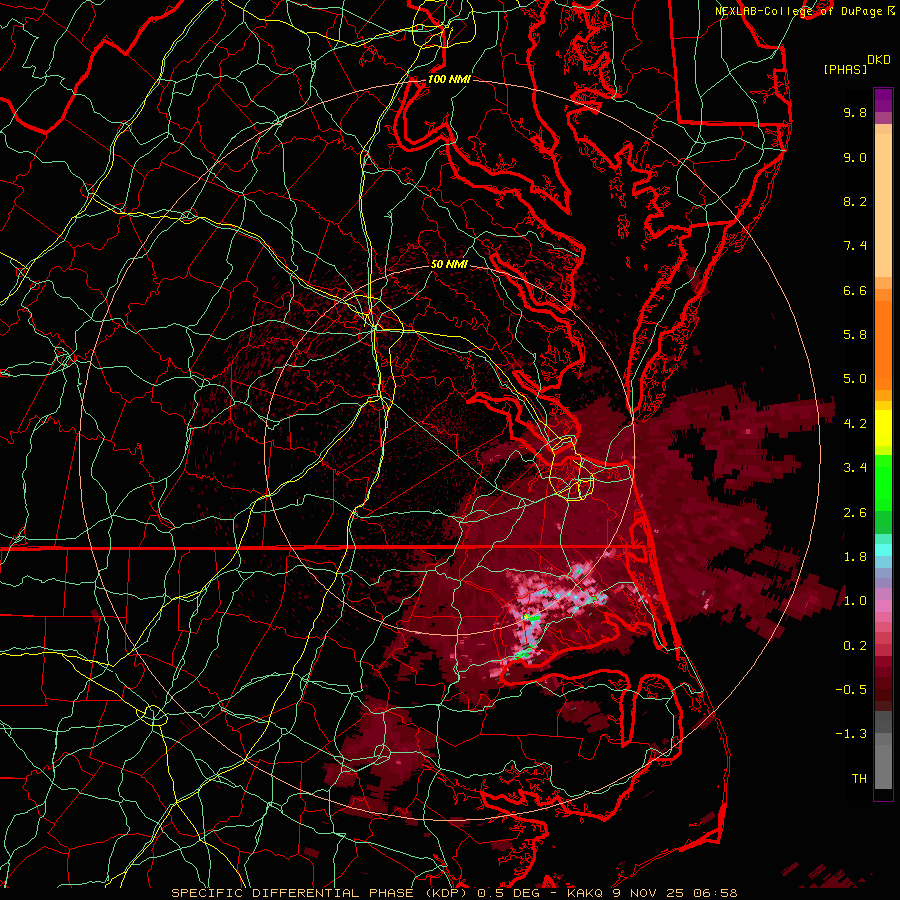Image resolution: width=900 pixels, height=900 pixels.
Task: Click the KAKQ radar station identifier
Action: point(585,893)
